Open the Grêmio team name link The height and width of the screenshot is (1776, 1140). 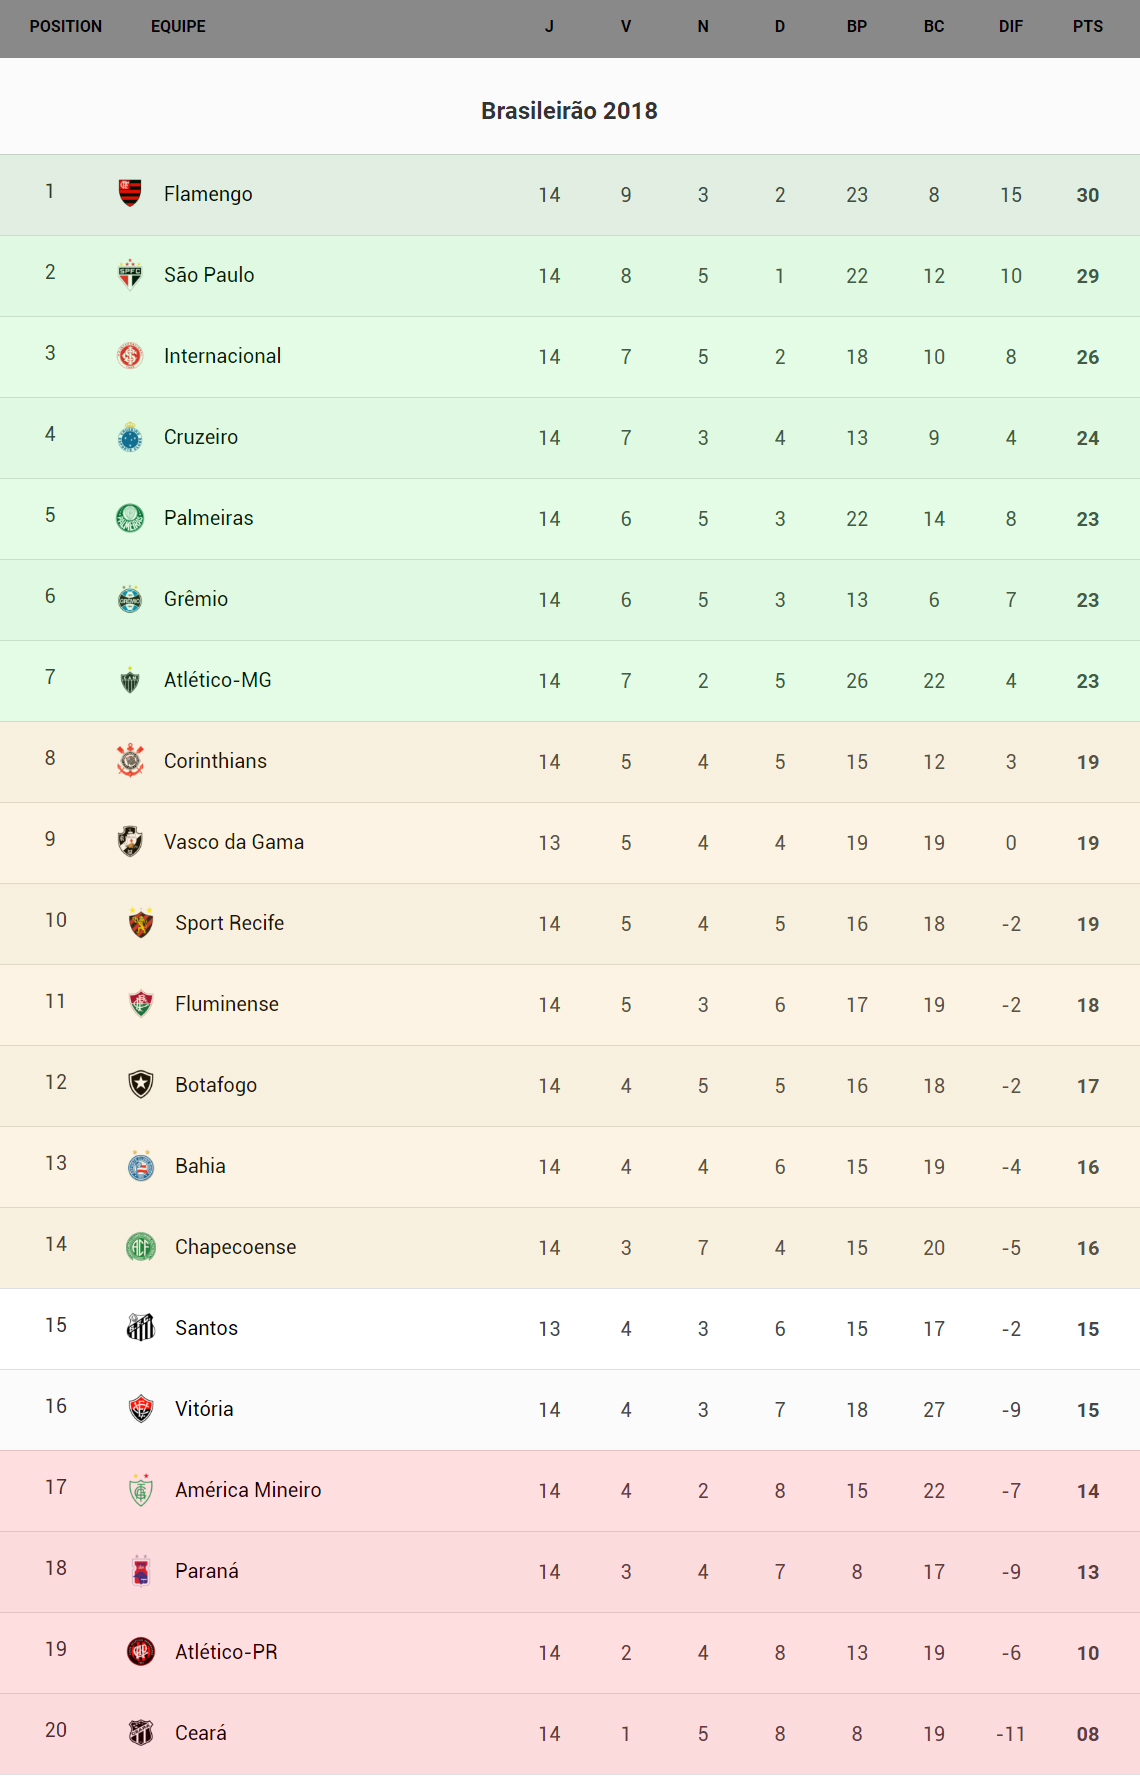click(196, 599)
